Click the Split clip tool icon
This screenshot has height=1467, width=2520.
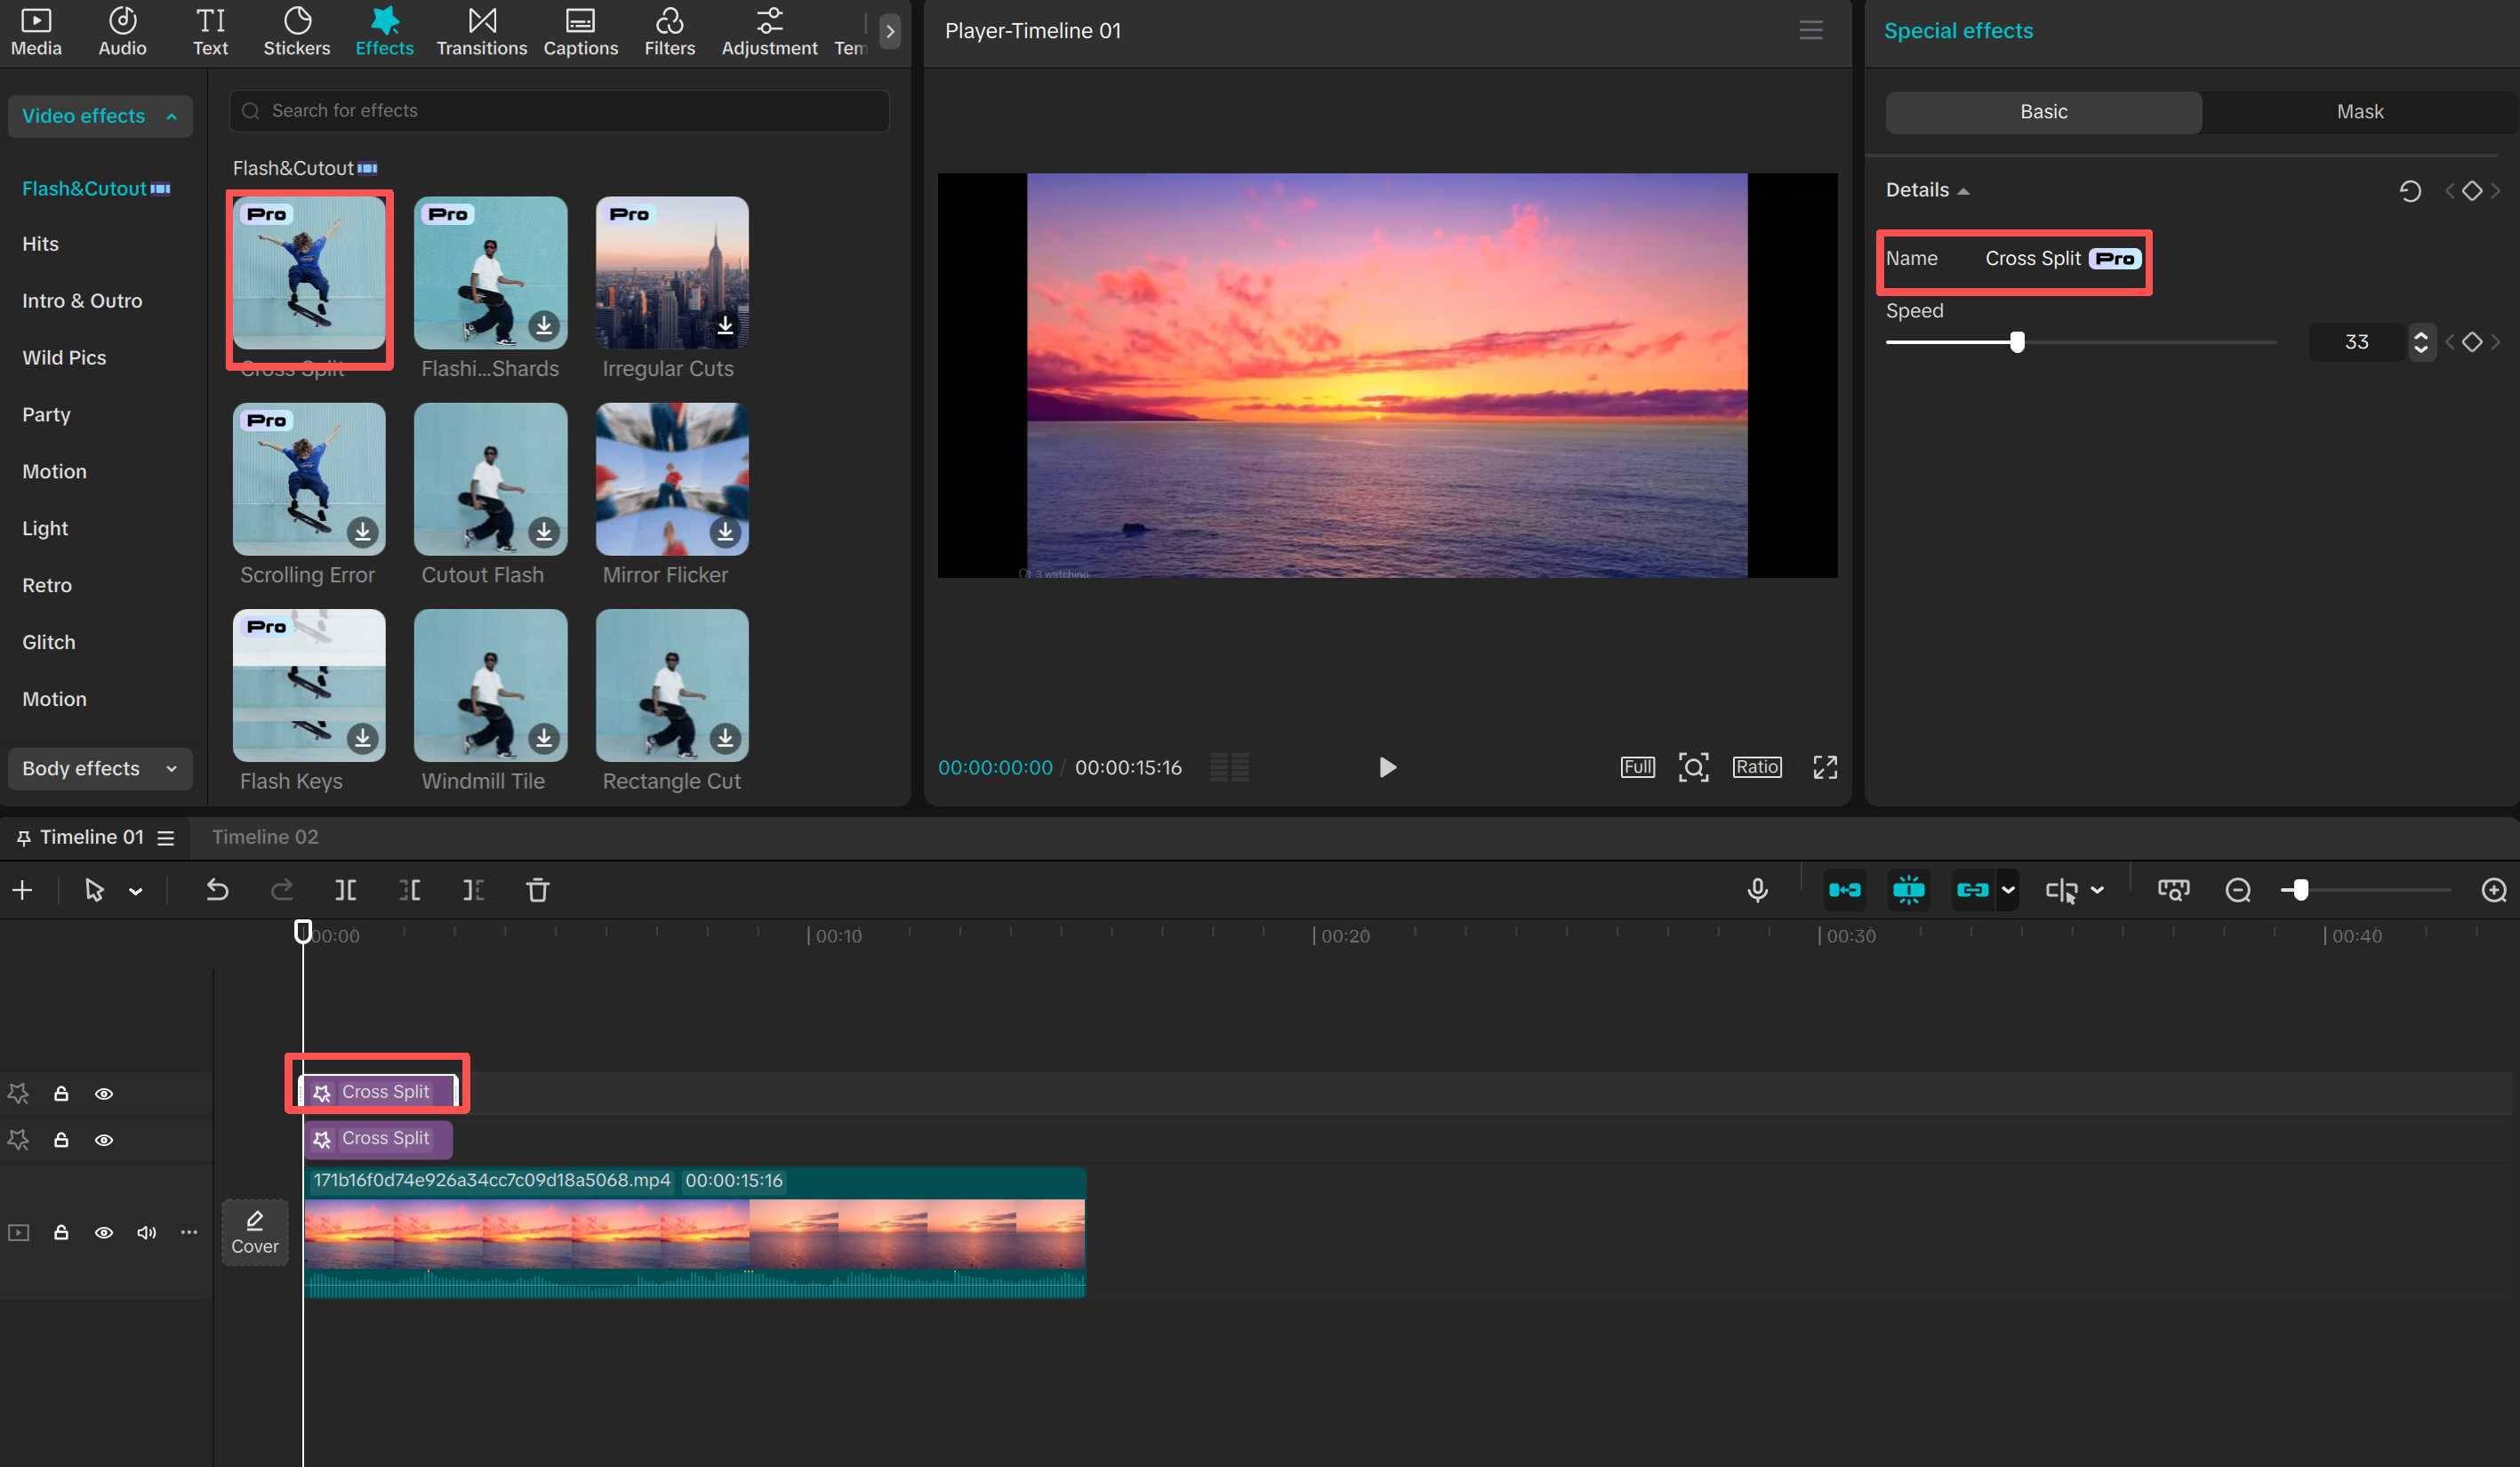coord(345,890)
